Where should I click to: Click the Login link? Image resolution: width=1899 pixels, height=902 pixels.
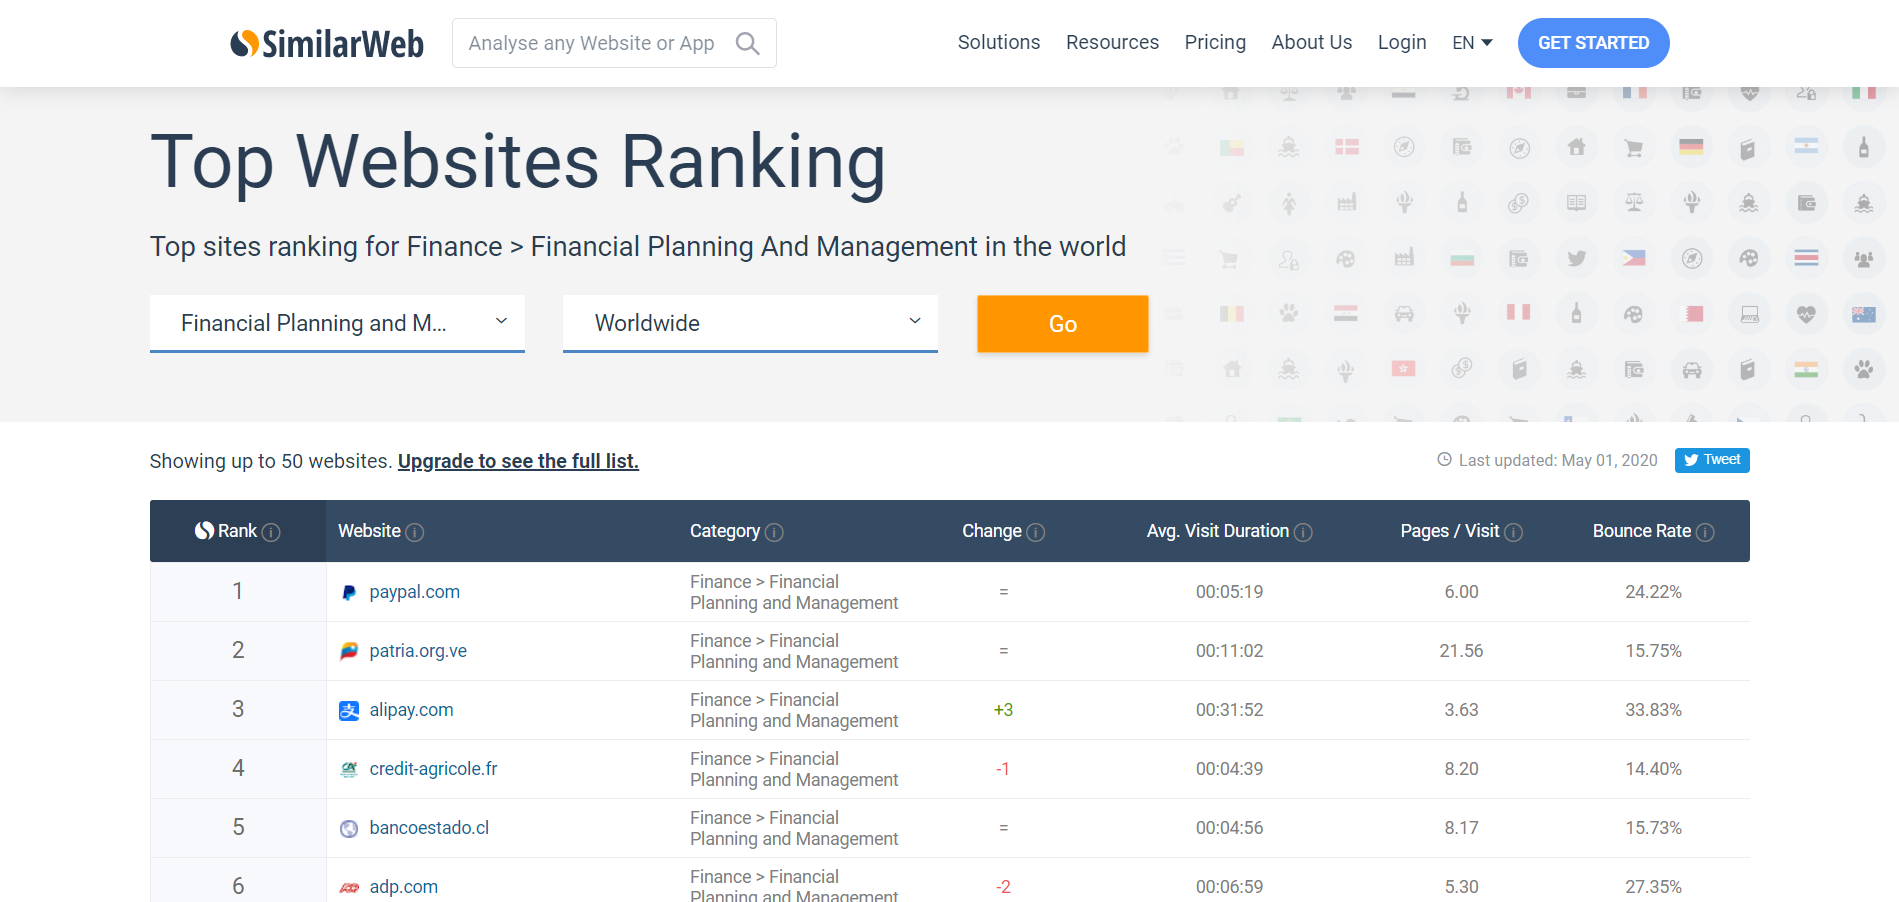[x=1402, y=42]
